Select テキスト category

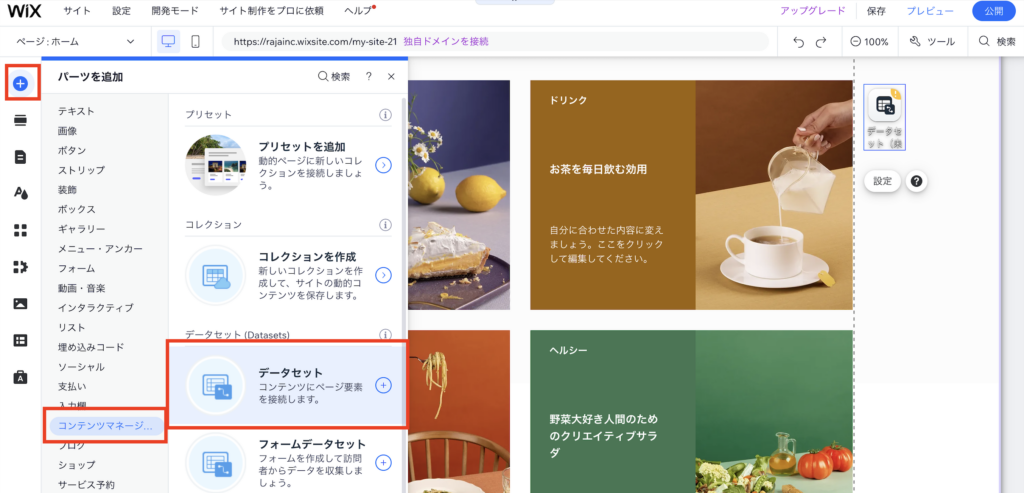(76, 111)
